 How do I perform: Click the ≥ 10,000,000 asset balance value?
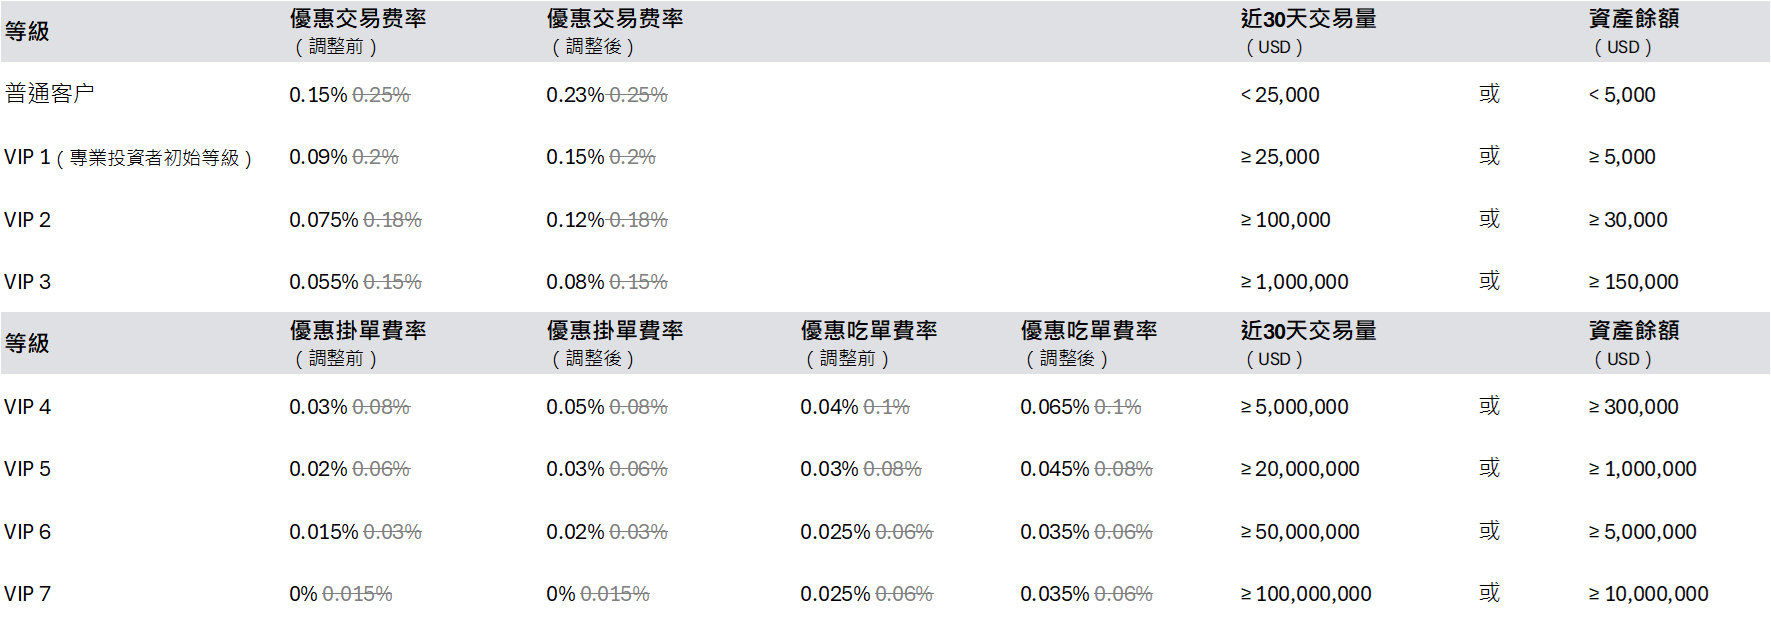click(x=1649, y=594)
